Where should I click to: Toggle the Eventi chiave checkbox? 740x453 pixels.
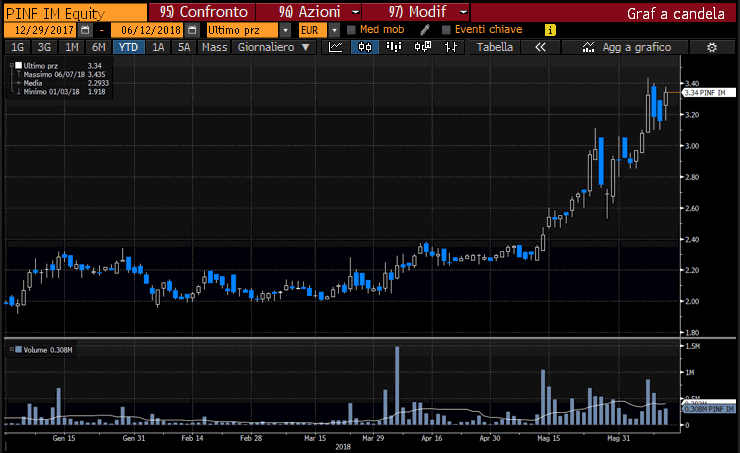pos(446,30)
